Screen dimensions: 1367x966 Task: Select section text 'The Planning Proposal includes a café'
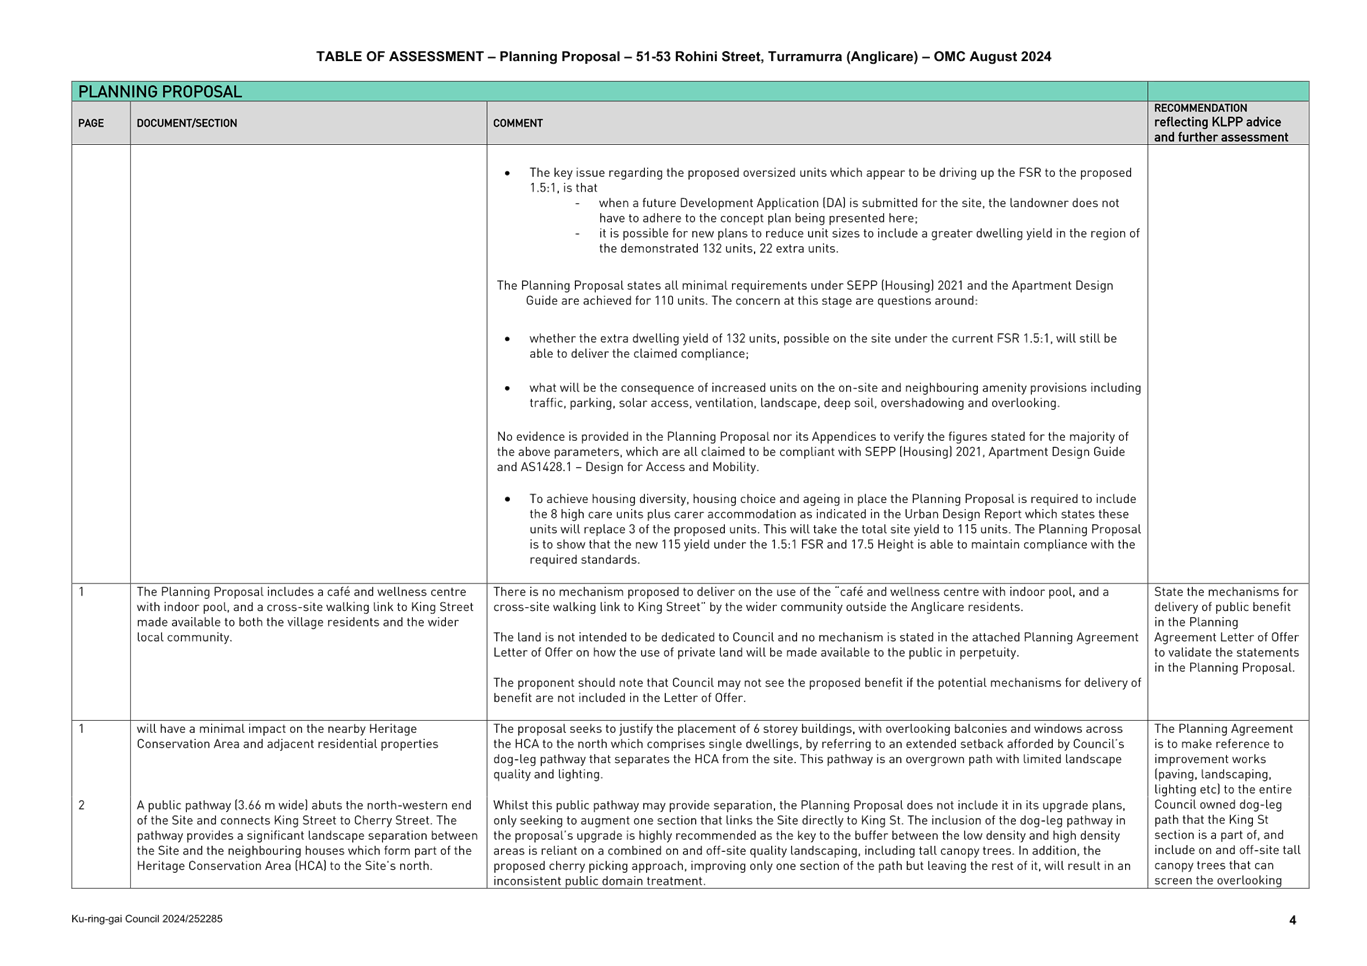[x=305, y=614]
